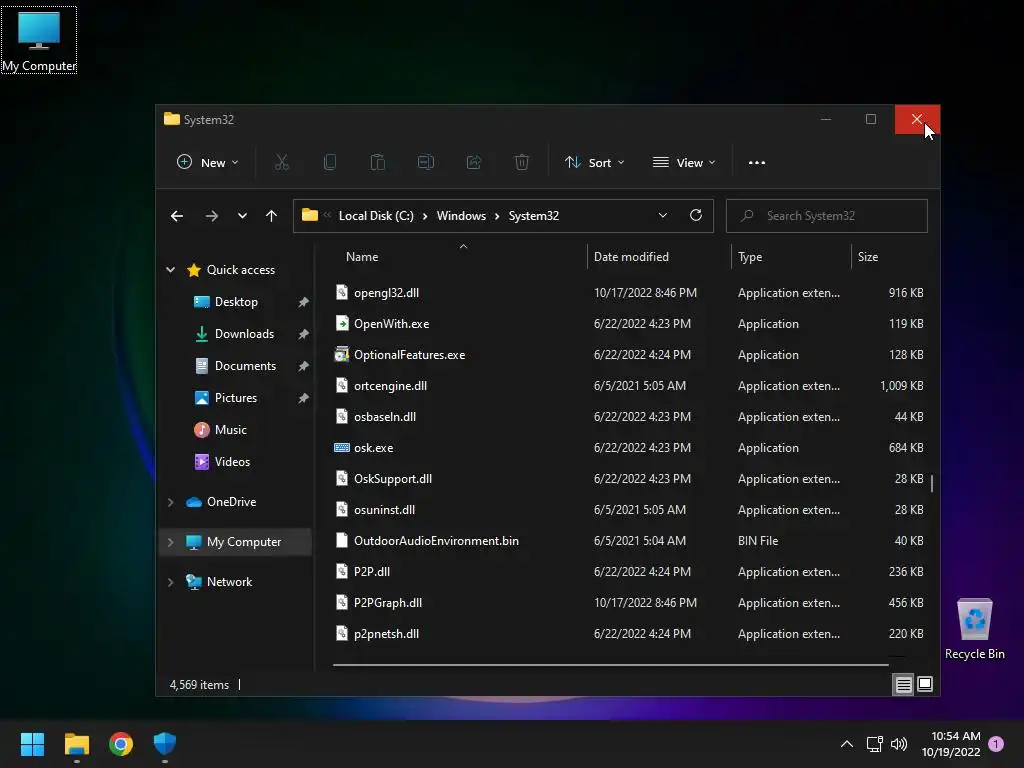Select the Recycle Bin desktop icon
This screenshot has height=768, width=1024.
tap(974, 629)
